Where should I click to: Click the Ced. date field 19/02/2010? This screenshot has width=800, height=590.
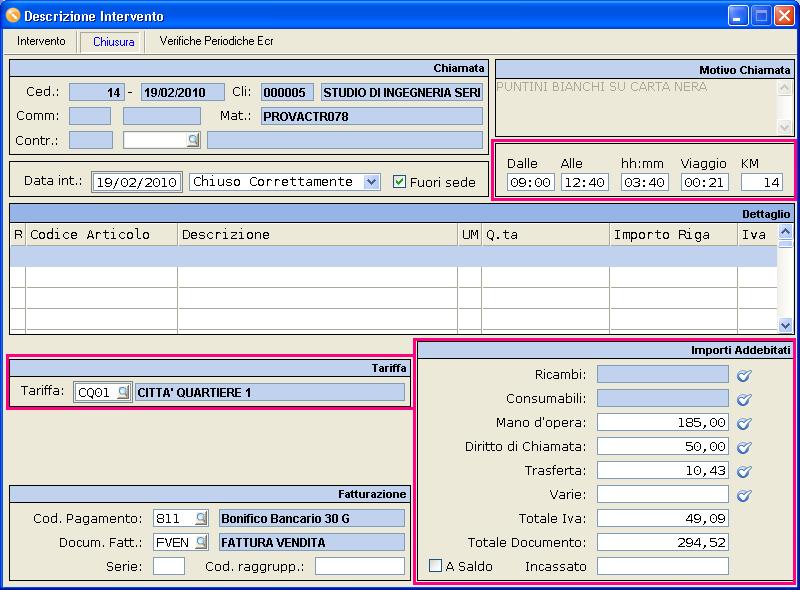[183, 92]
